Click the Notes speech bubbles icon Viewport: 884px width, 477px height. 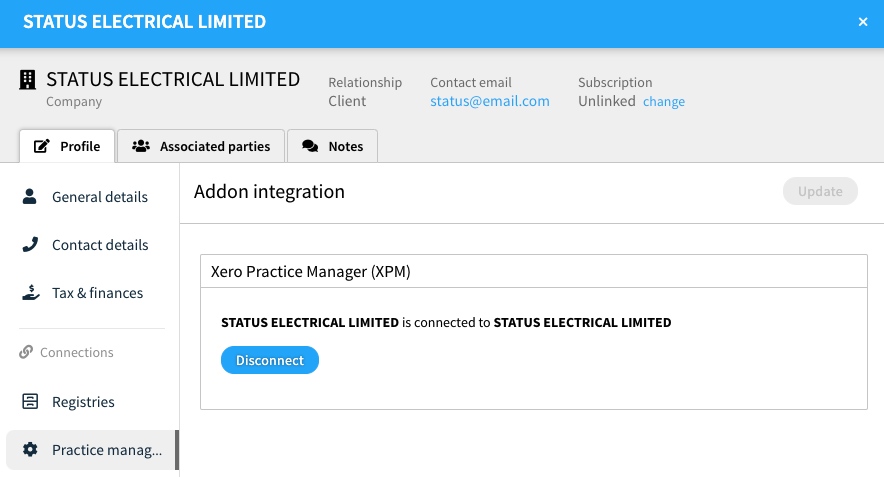310,146
